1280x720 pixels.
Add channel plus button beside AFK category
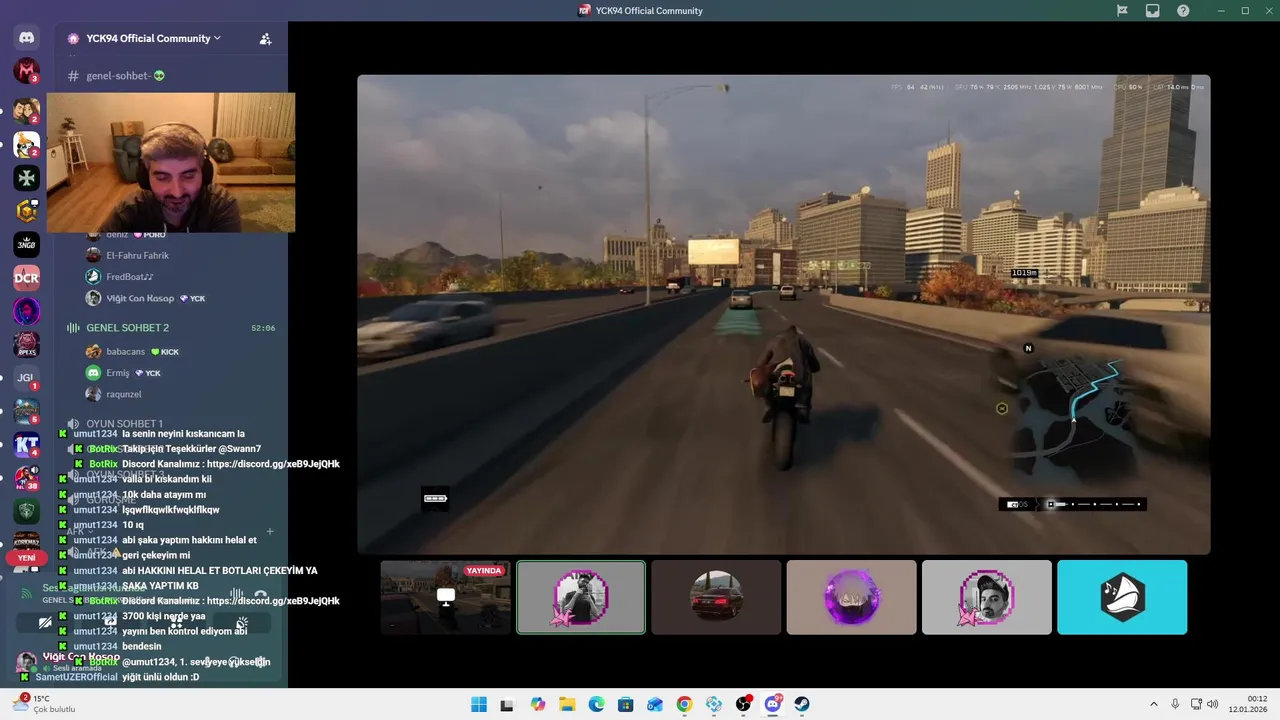[270, 531]
